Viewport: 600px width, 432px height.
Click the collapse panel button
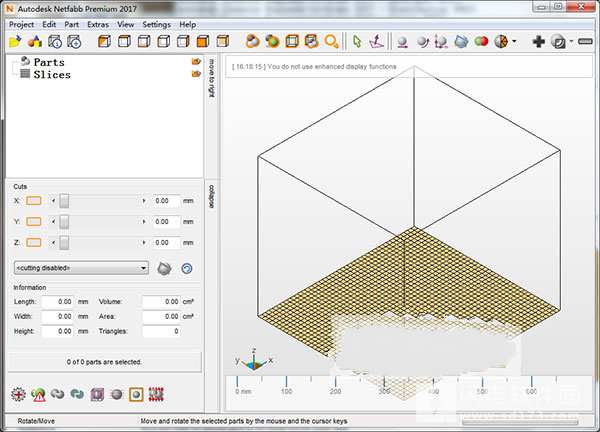click(212, 196)
